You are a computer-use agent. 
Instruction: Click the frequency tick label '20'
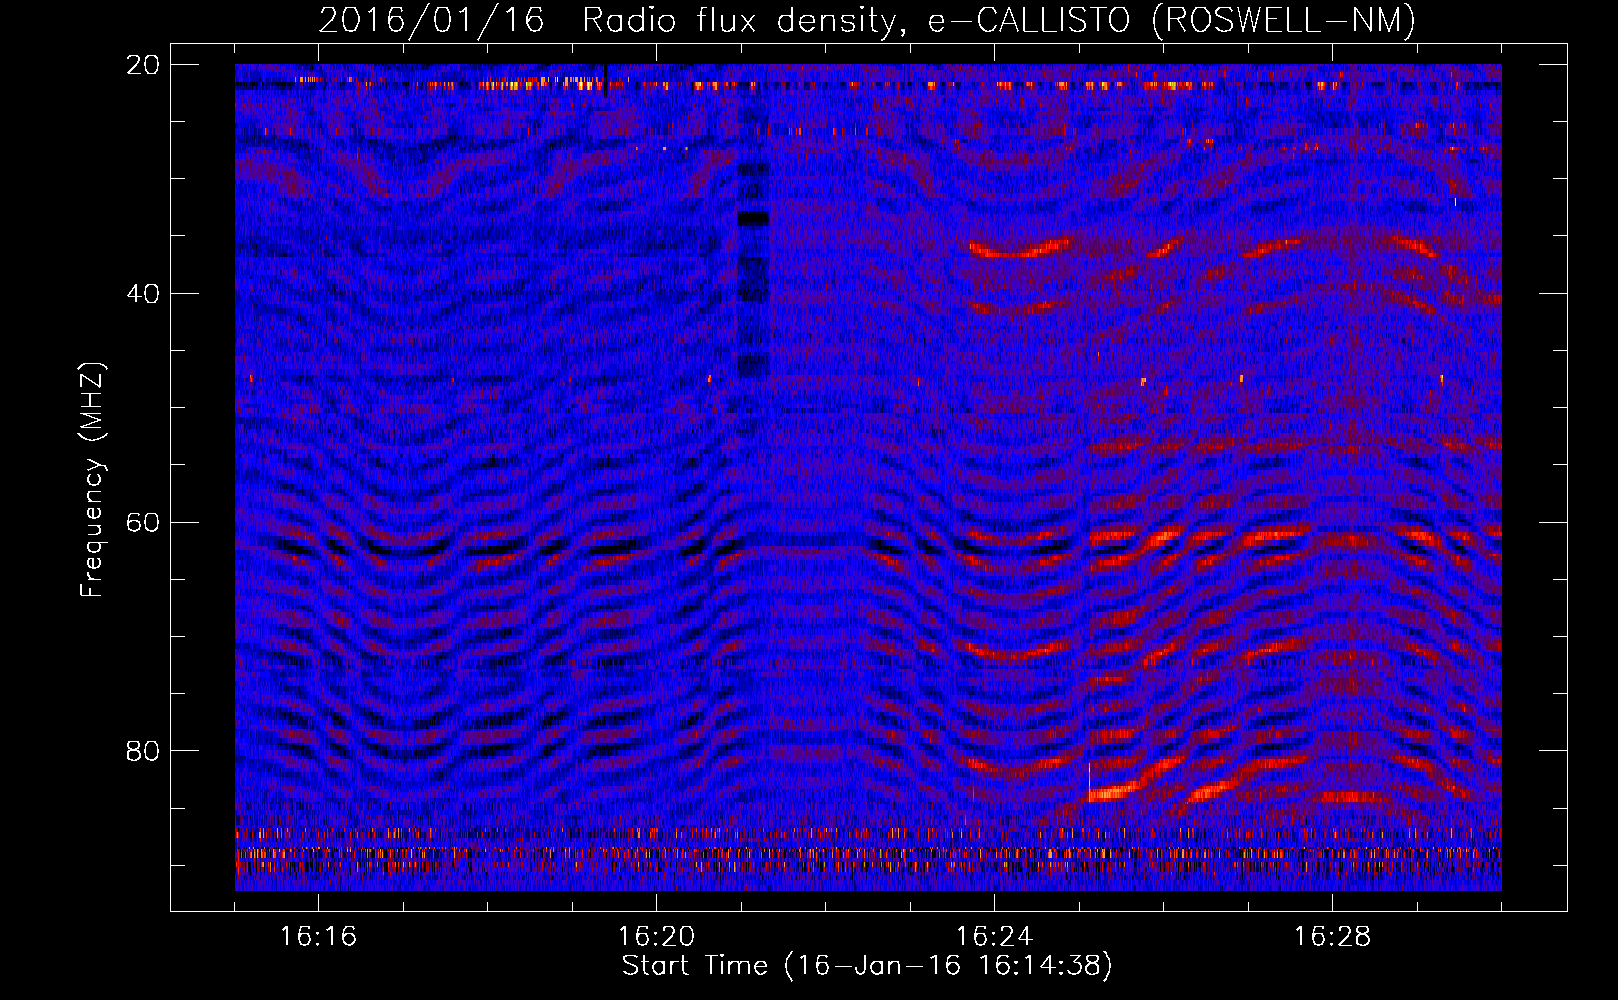click(x=144, y=64)
